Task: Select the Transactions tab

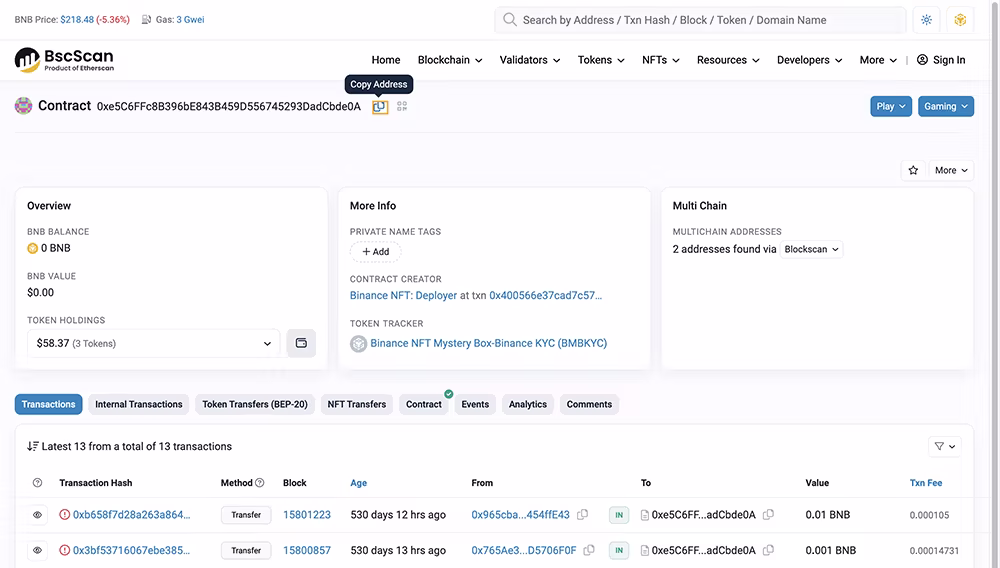Action: click(48, 404)
